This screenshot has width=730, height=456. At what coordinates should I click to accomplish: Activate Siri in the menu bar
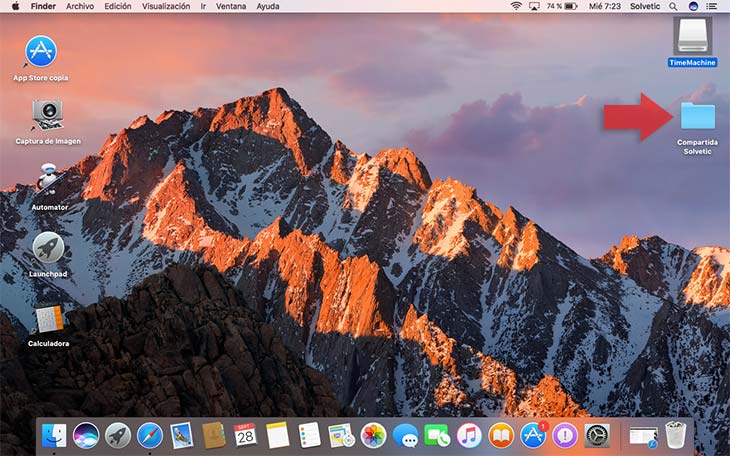693,6
